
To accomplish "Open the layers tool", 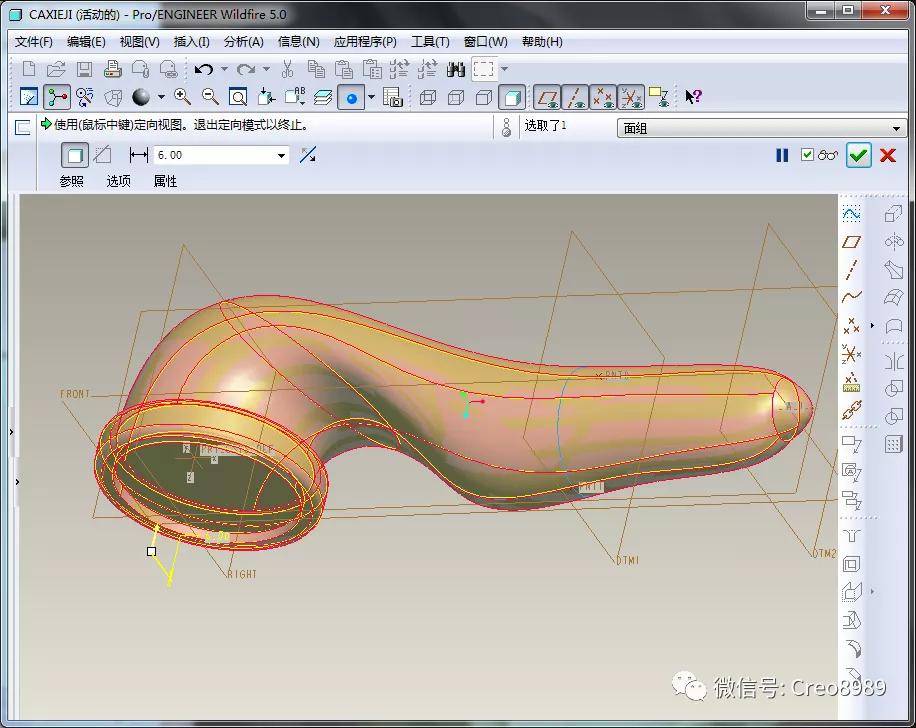I will point(322,97).
